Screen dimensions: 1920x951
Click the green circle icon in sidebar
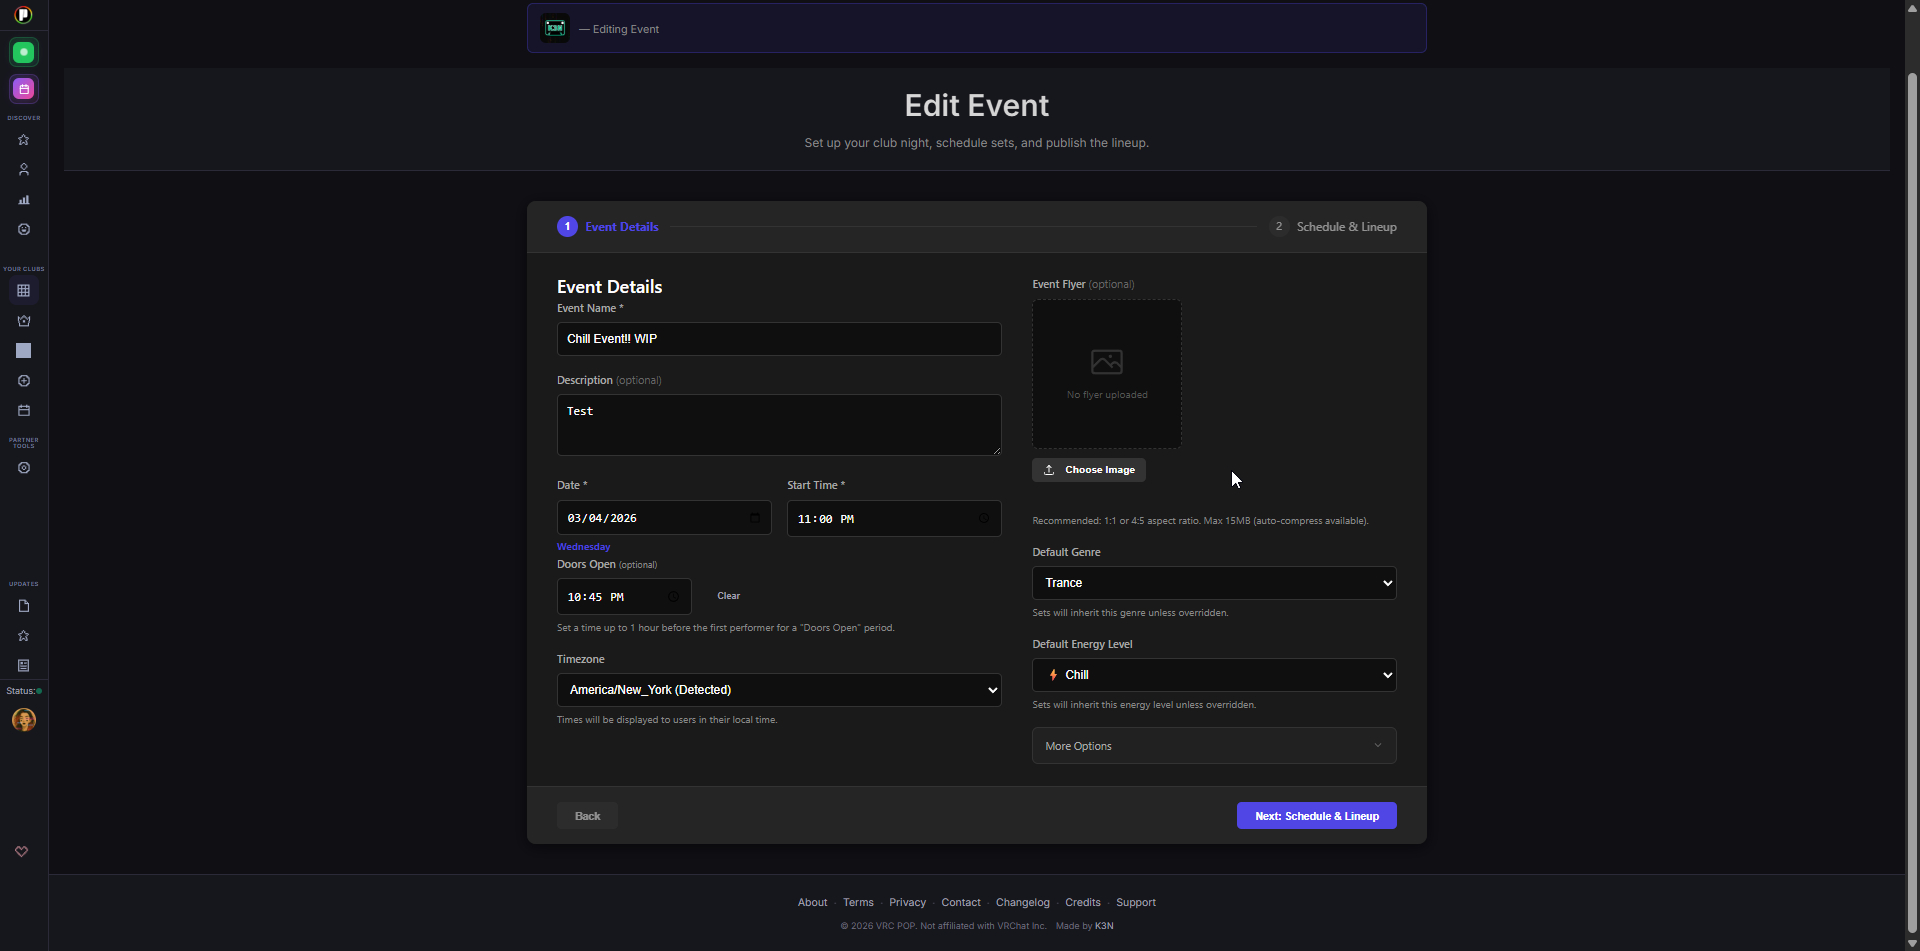24,52
